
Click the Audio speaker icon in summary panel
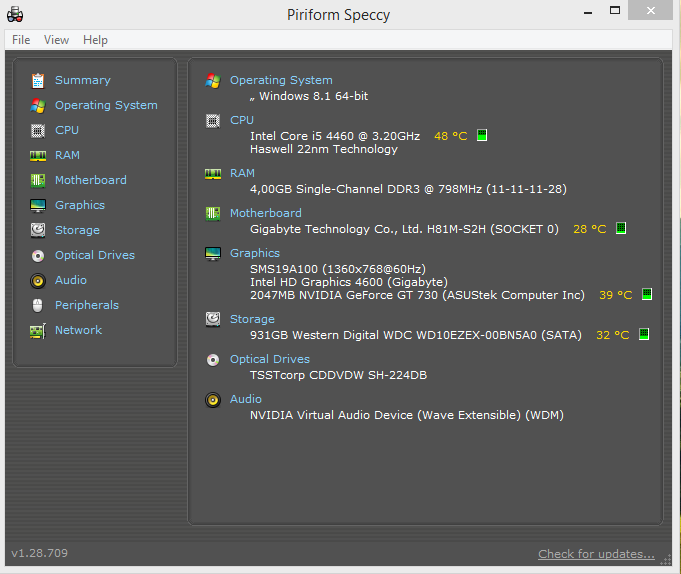point(213,400)
